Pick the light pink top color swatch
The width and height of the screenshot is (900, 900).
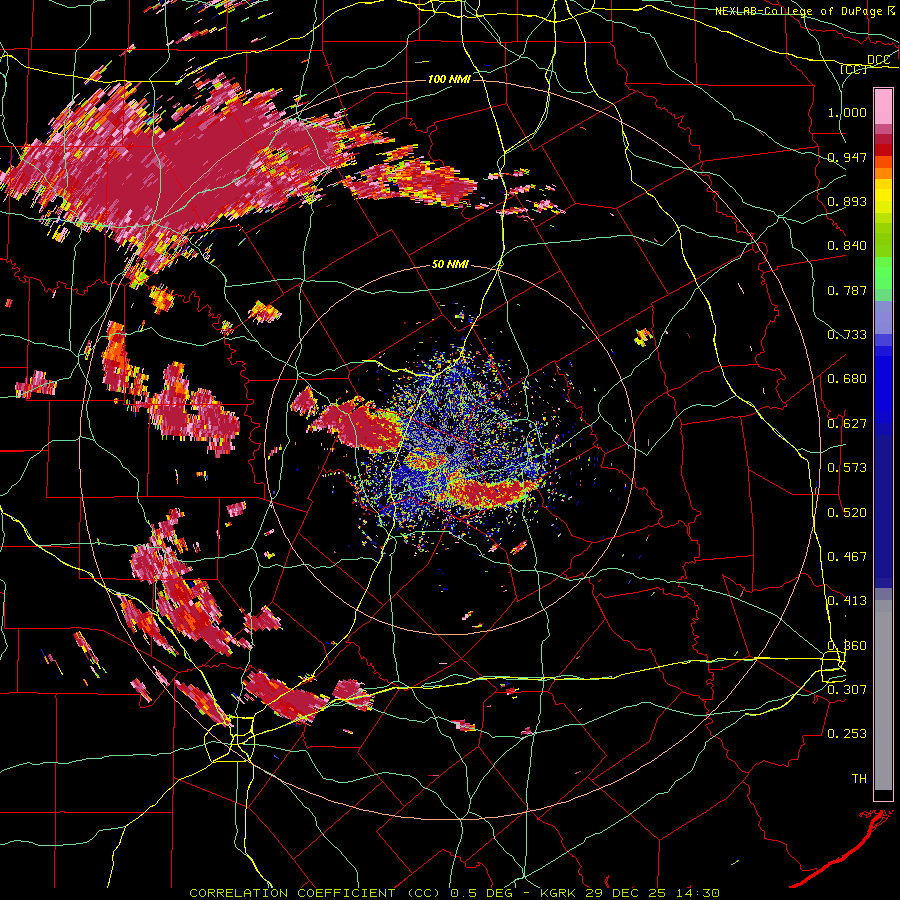pyautogui.click(x=883, y=106)
